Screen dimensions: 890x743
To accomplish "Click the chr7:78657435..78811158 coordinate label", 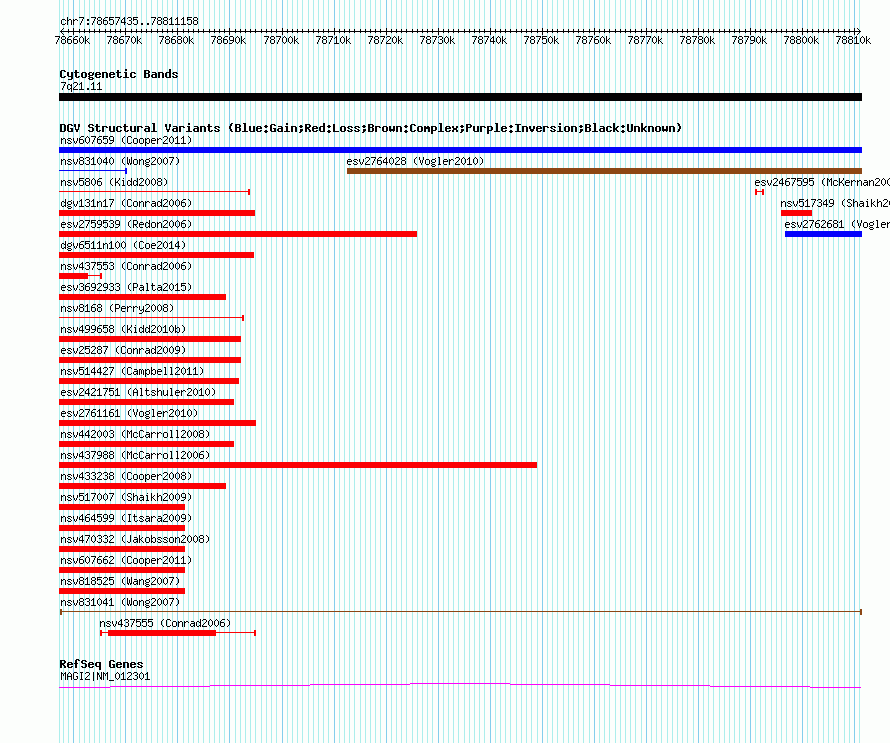I will 129,22.
